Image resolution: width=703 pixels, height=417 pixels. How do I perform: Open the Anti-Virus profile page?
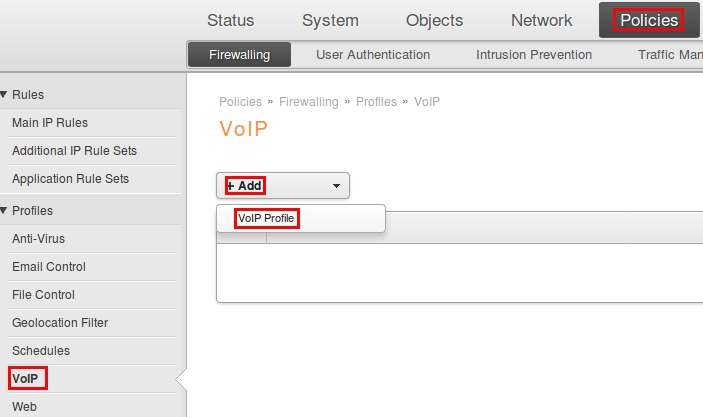click(x=38, y=239)
